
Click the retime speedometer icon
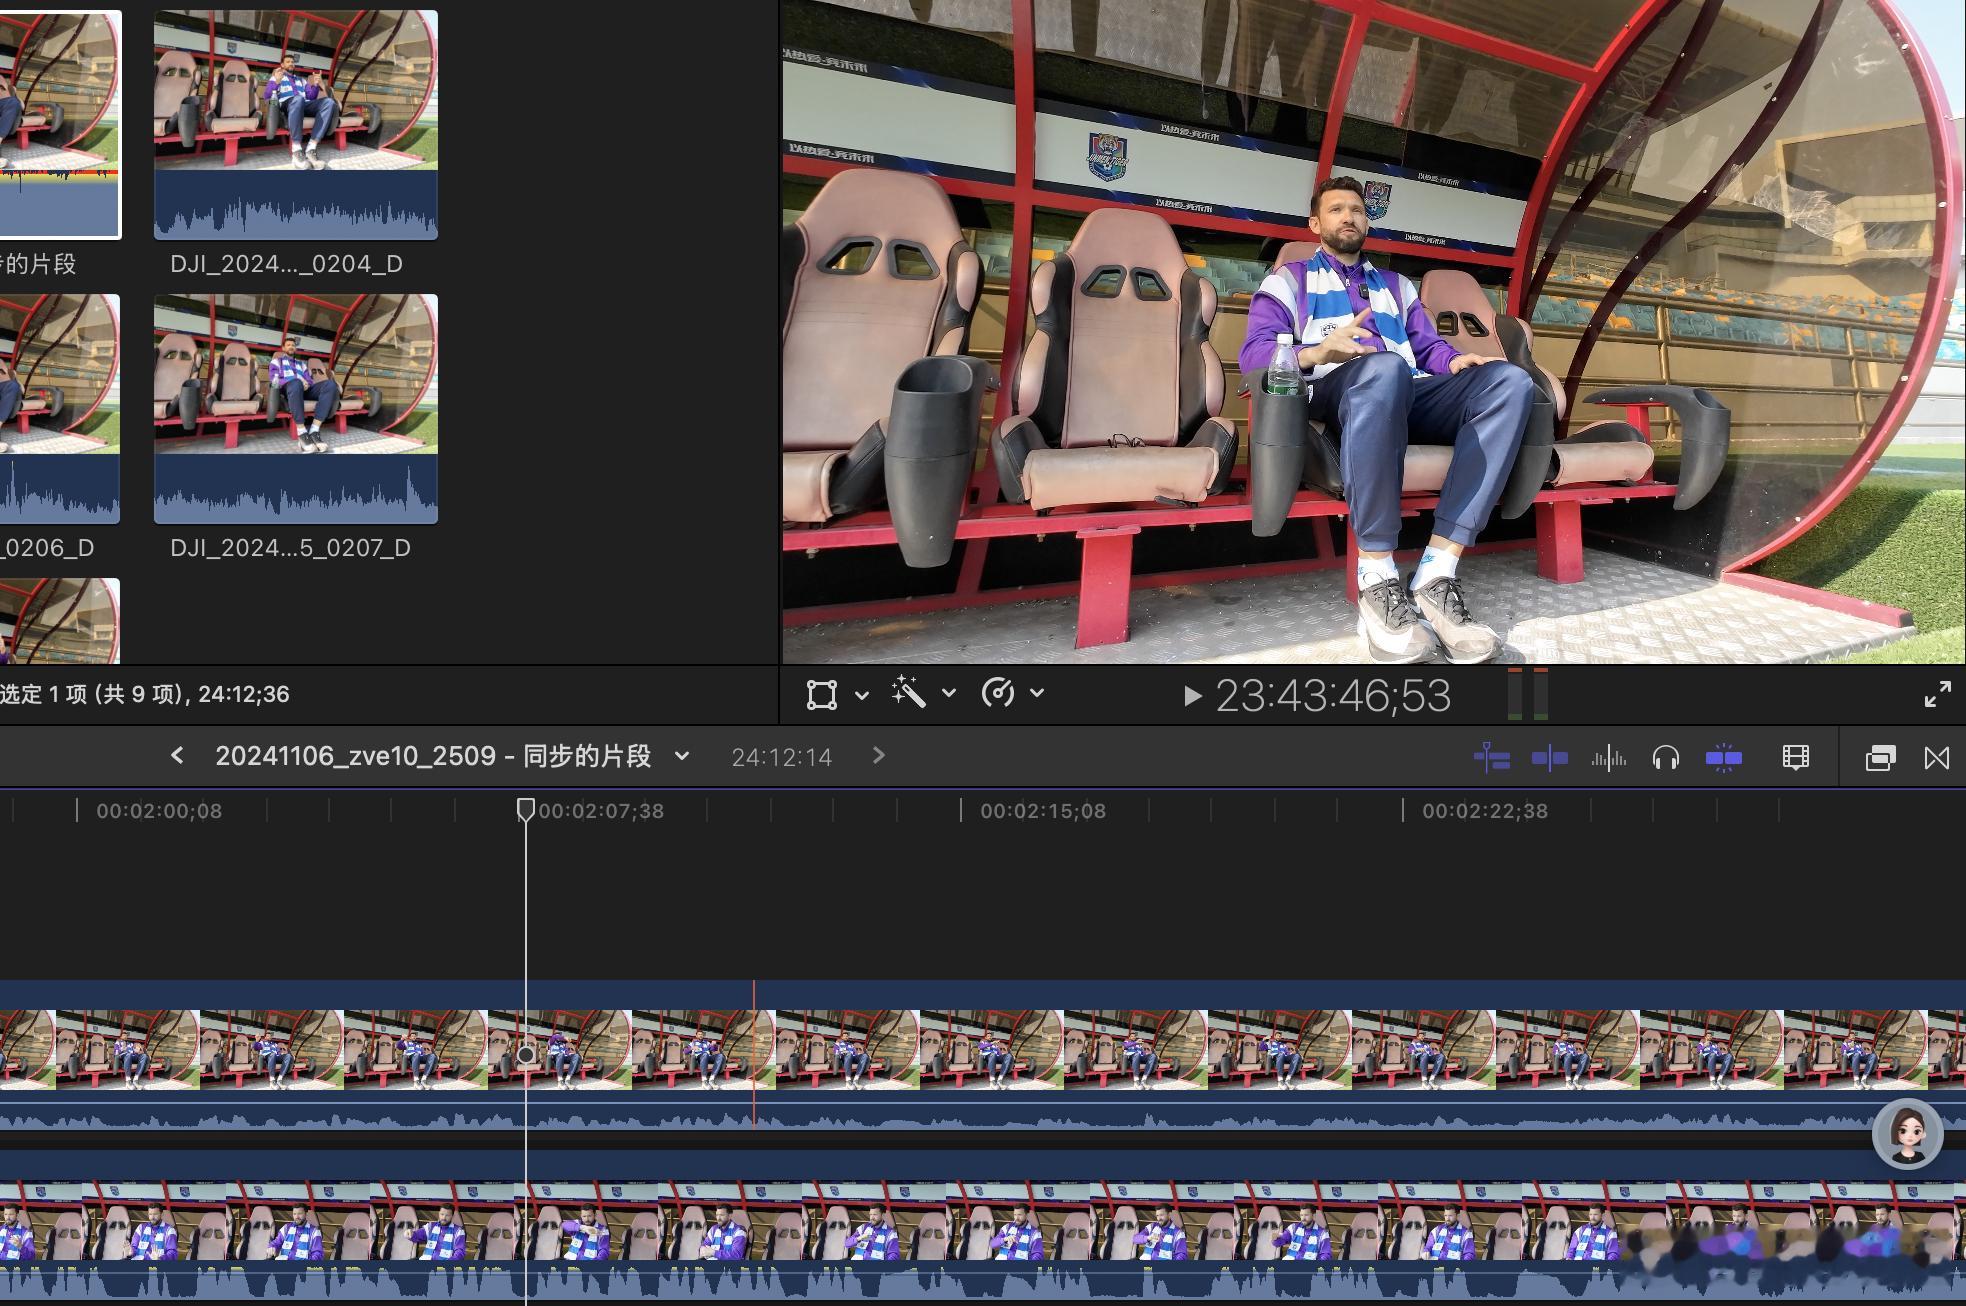point(998,692)
